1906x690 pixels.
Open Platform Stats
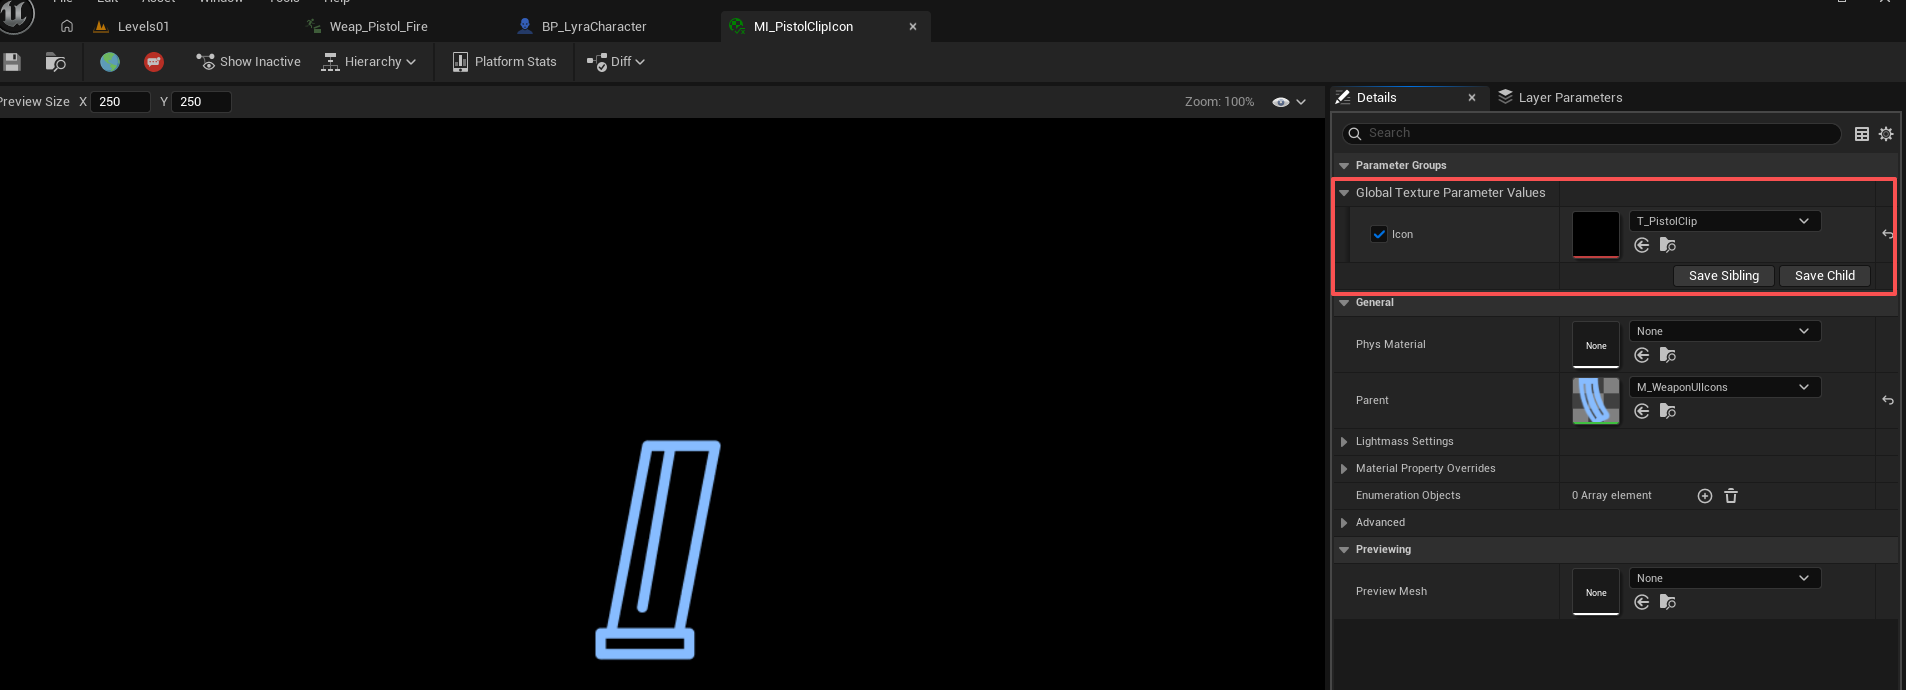504,62
